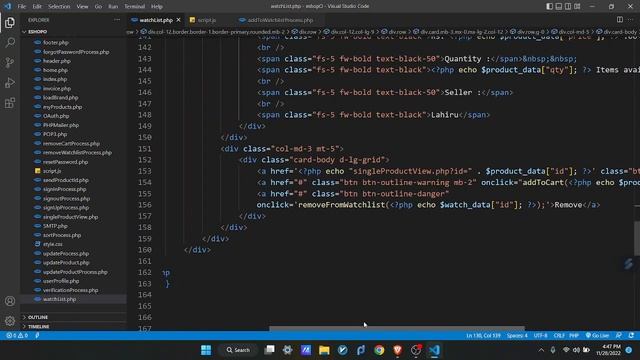Open the Windows Start menu
640x360 pixels.
pyautogui.click(x=206, y=350)
